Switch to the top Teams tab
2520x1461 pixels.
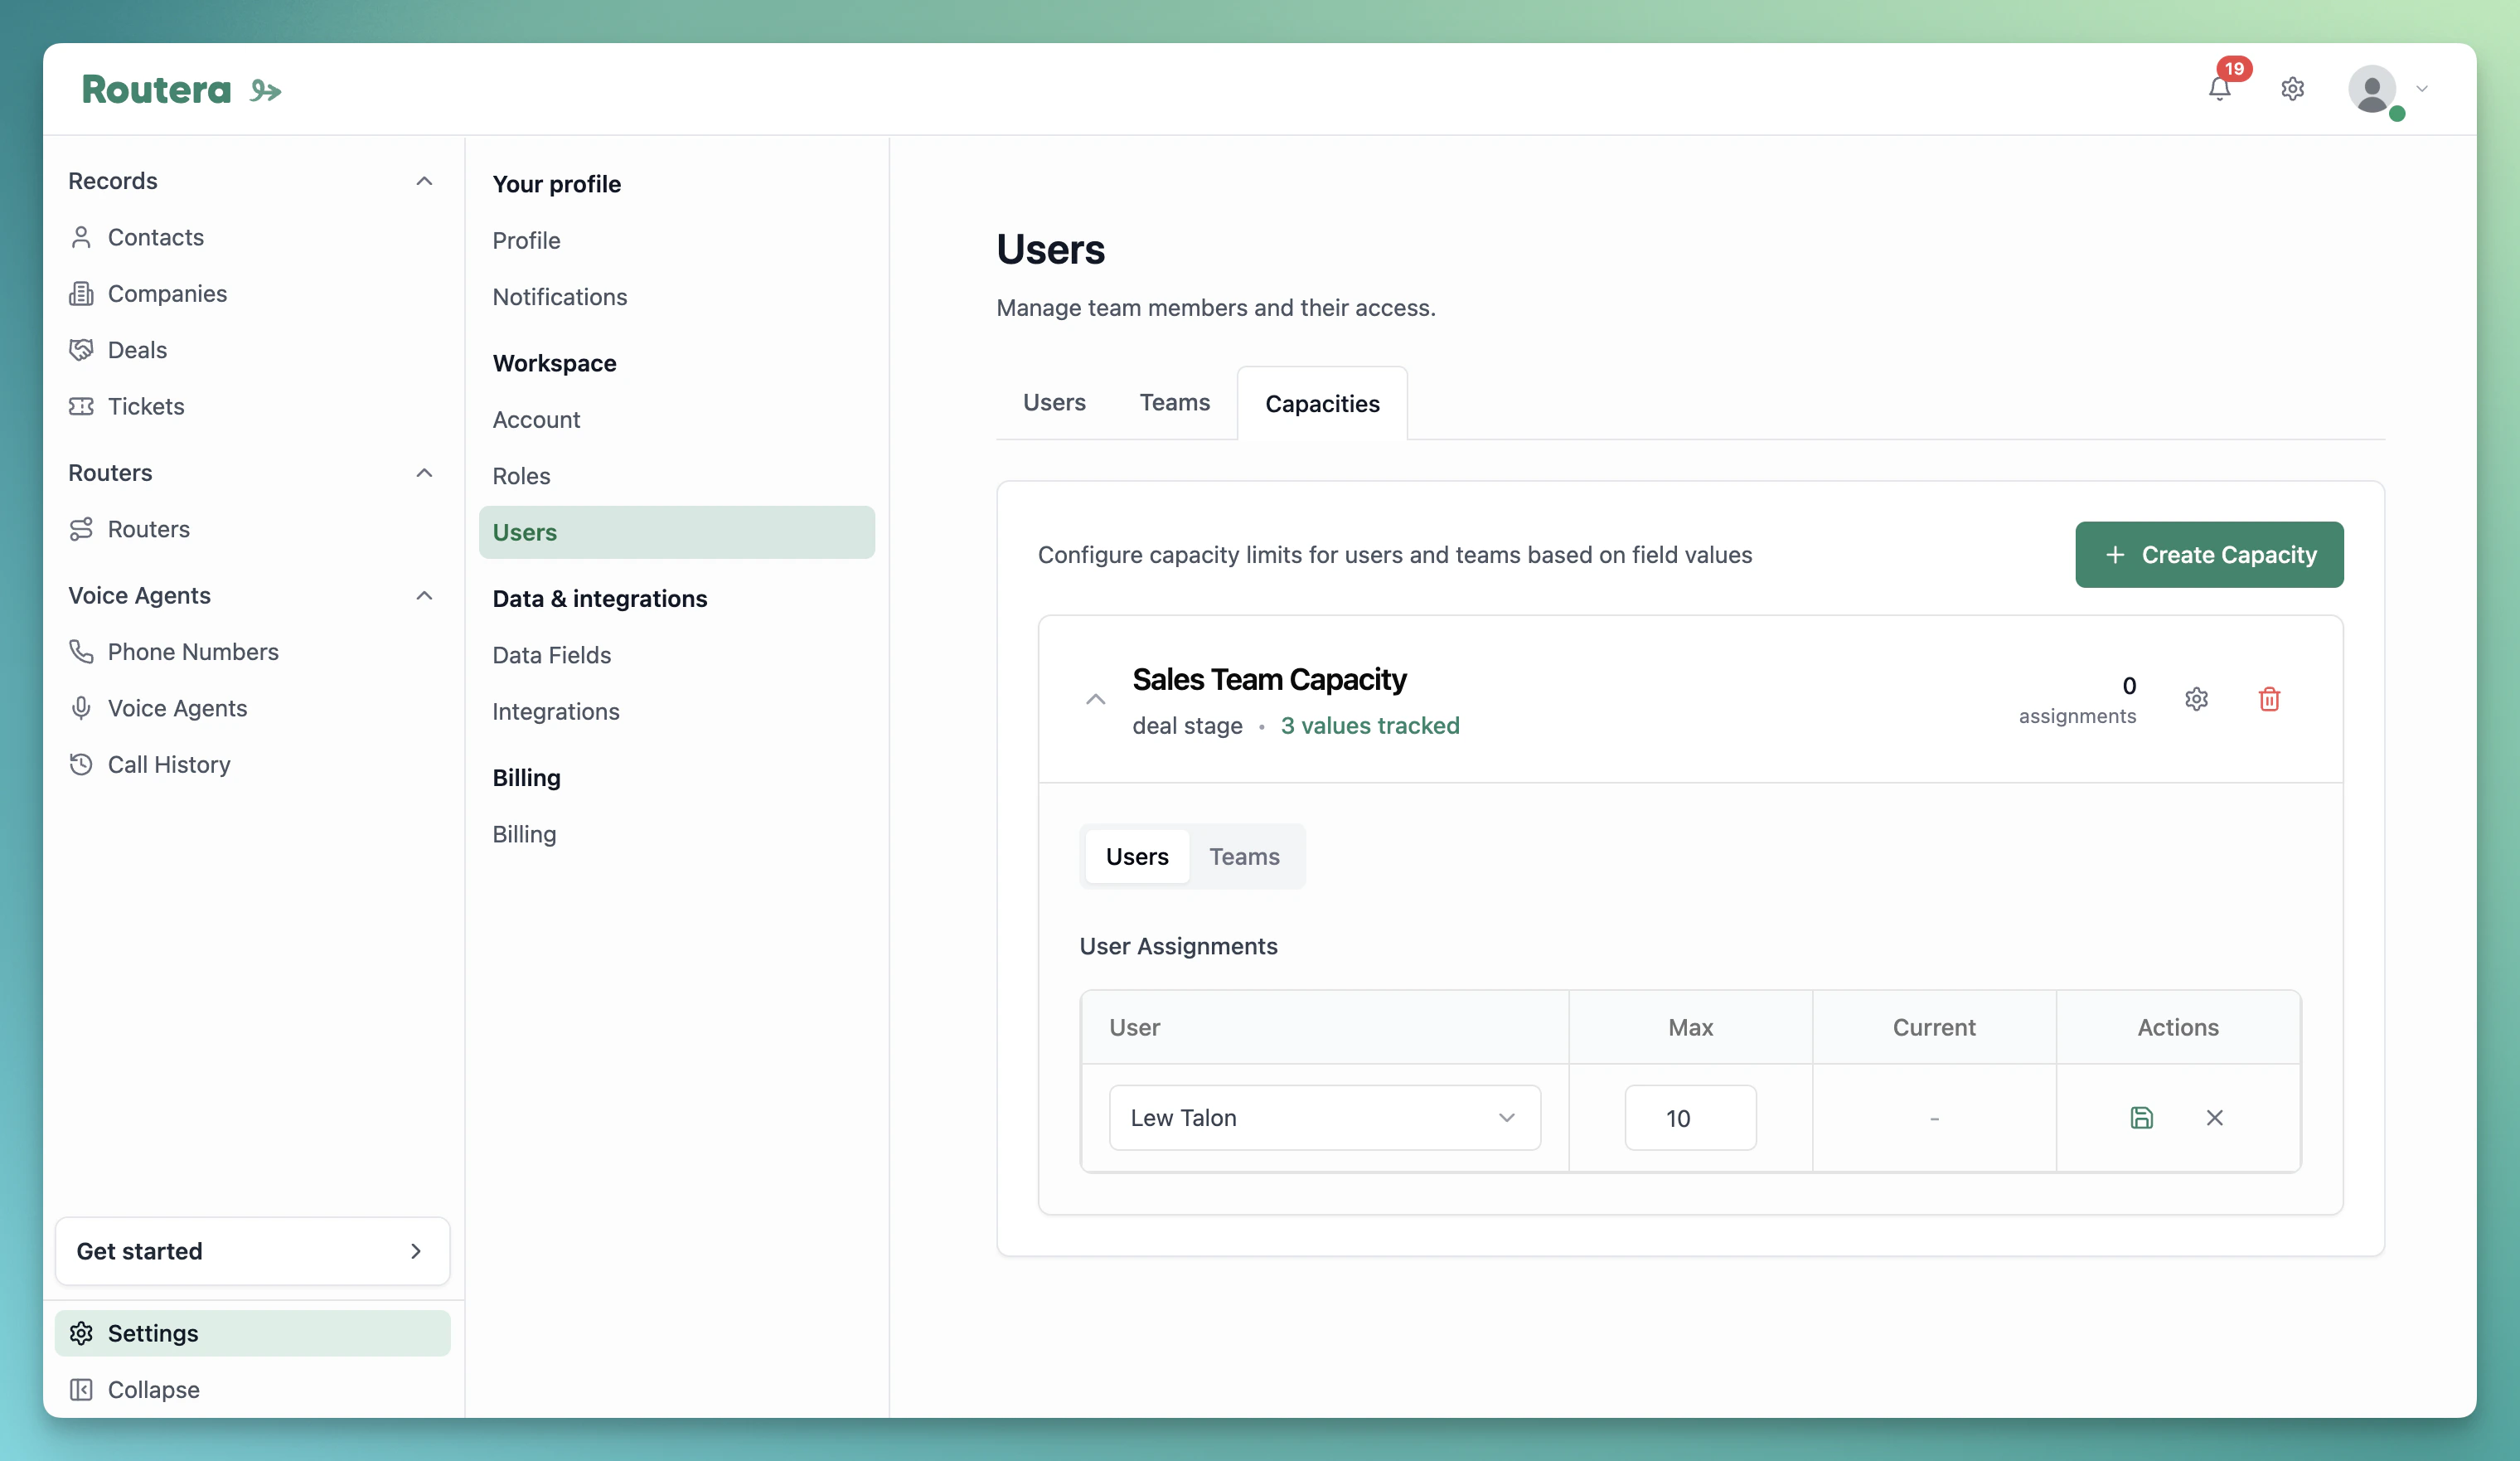click(1174, 402)
